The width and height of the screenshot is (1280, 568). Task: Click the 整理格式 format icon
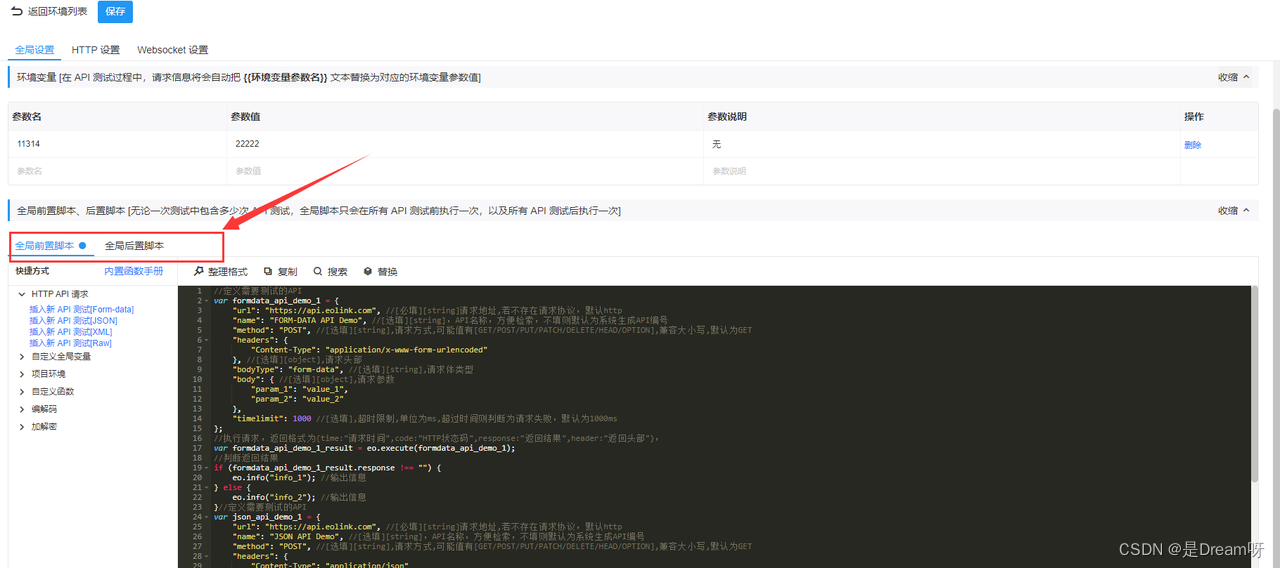click(199, 272)
